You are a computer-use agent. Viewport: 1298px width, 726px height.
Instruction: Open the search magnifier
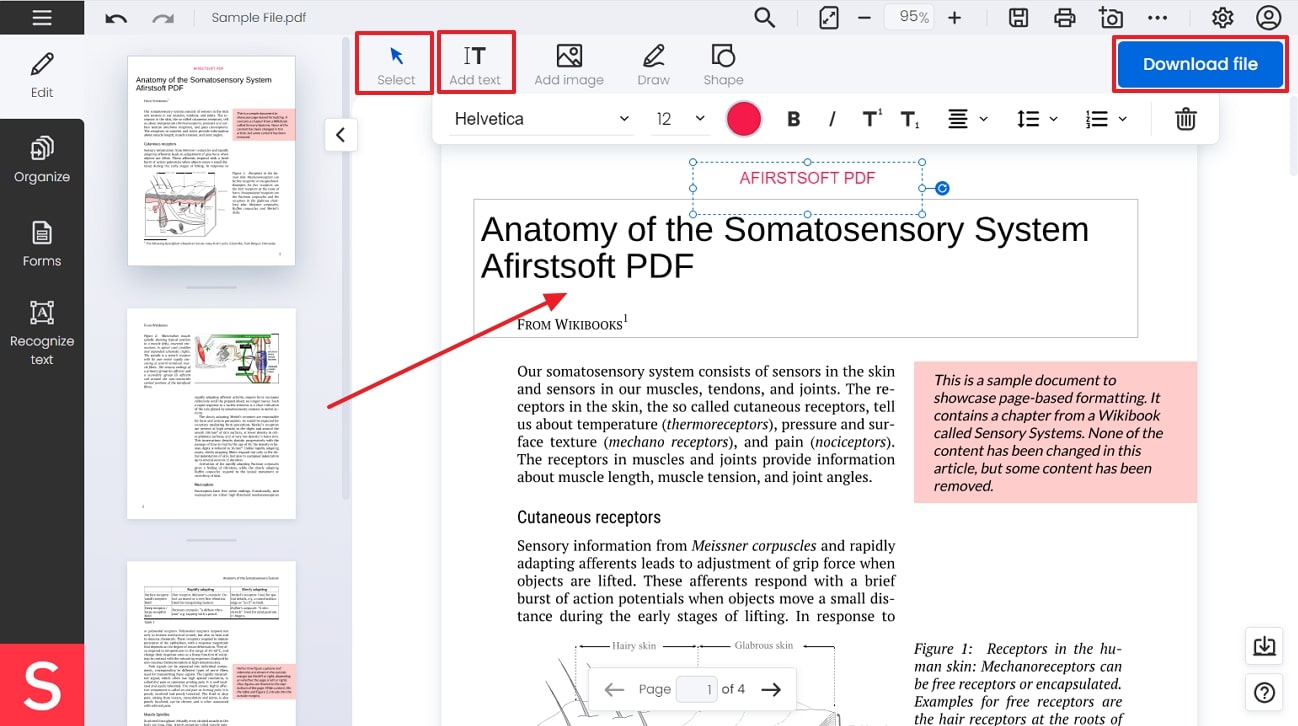pyautogui.click(x=765, y=17)
